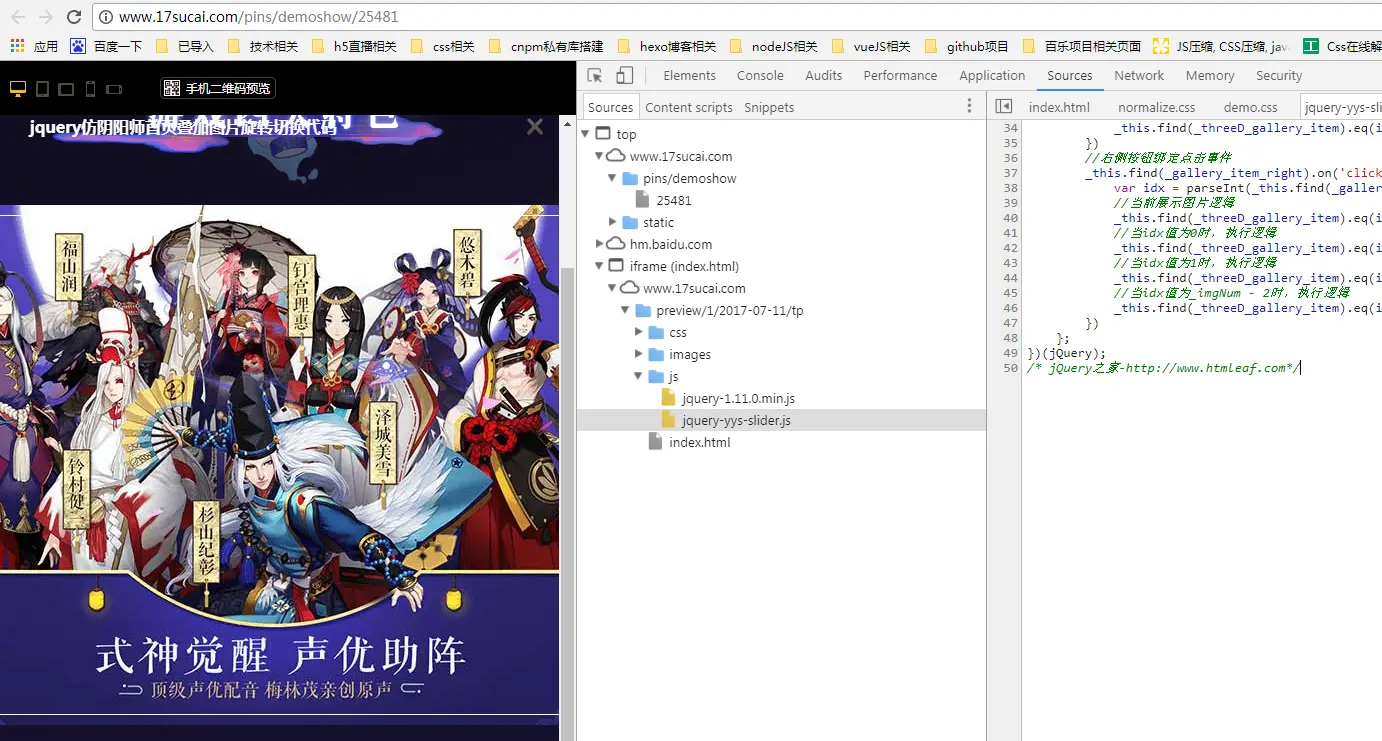Switch to the Console tab
This screenshot has width=1382, height=741.
[760, 75]
